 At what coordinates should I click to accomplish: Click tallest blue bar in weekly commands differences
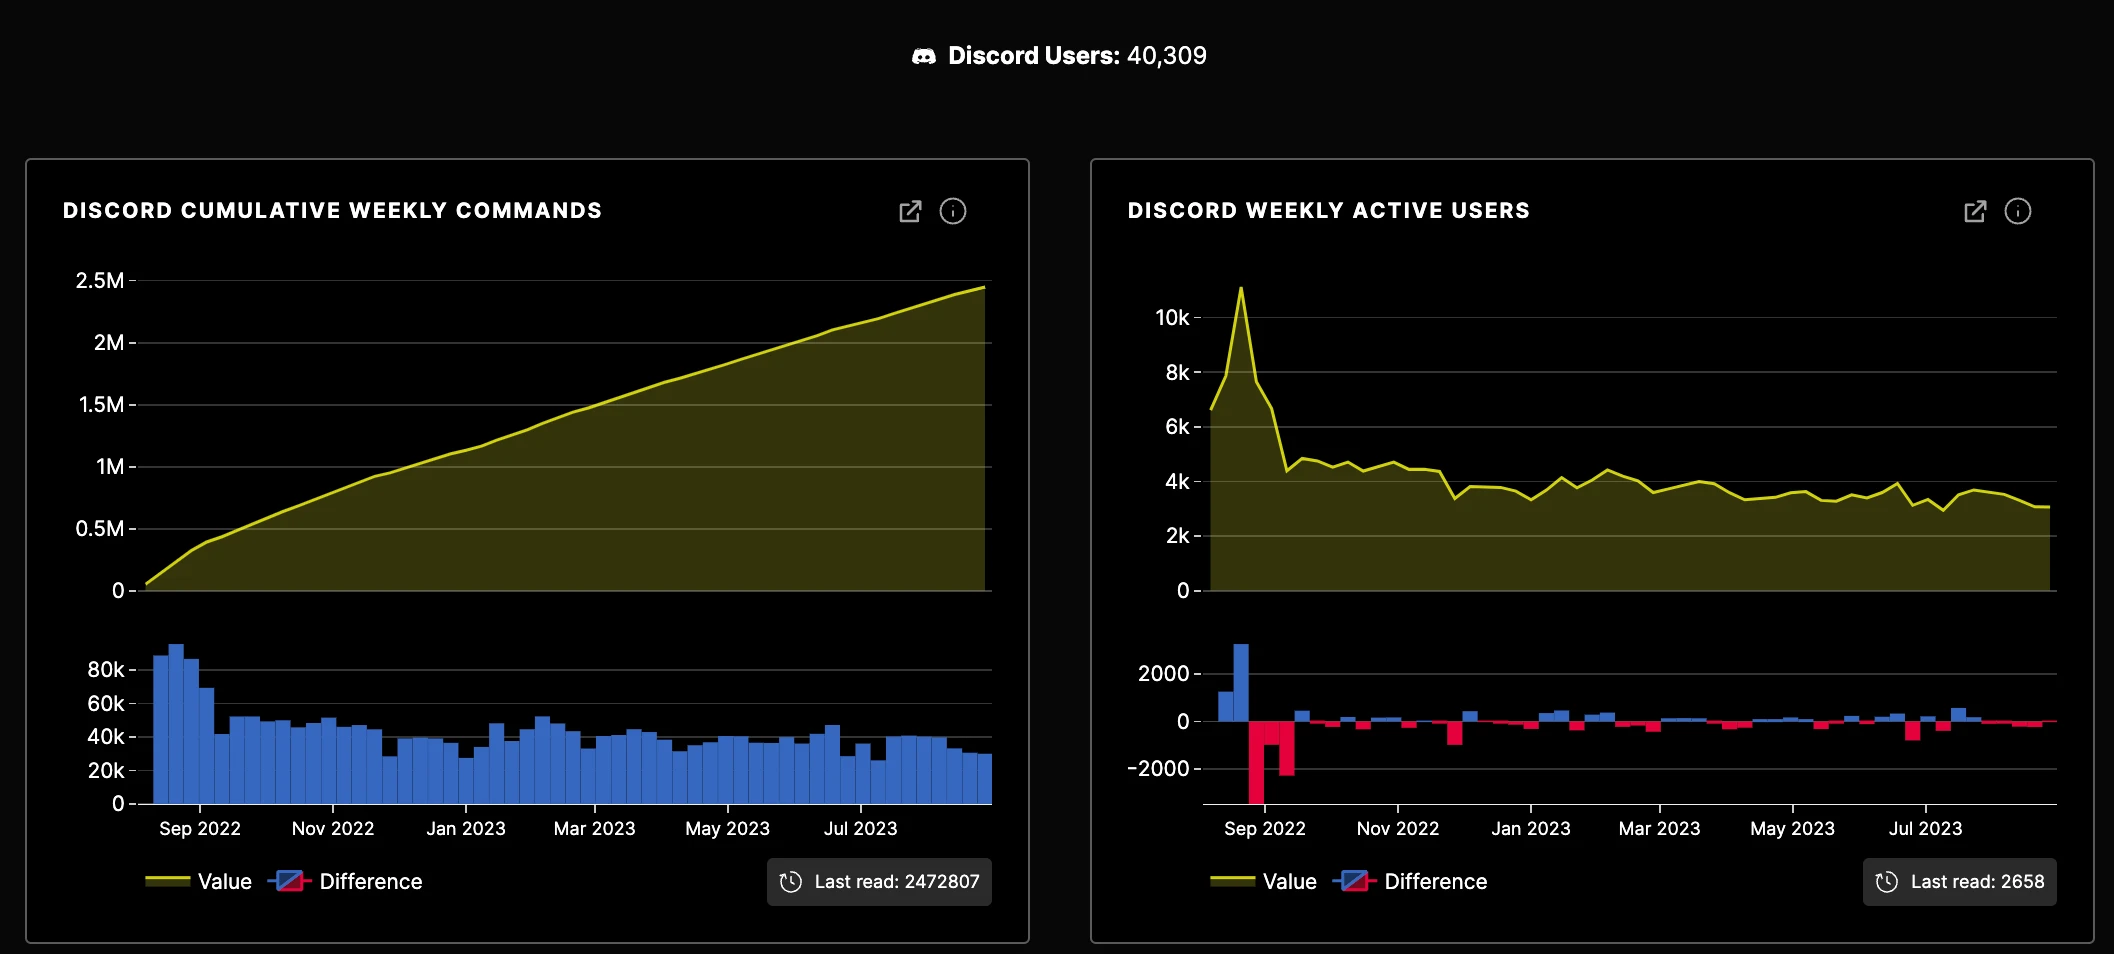click(176, 722)
